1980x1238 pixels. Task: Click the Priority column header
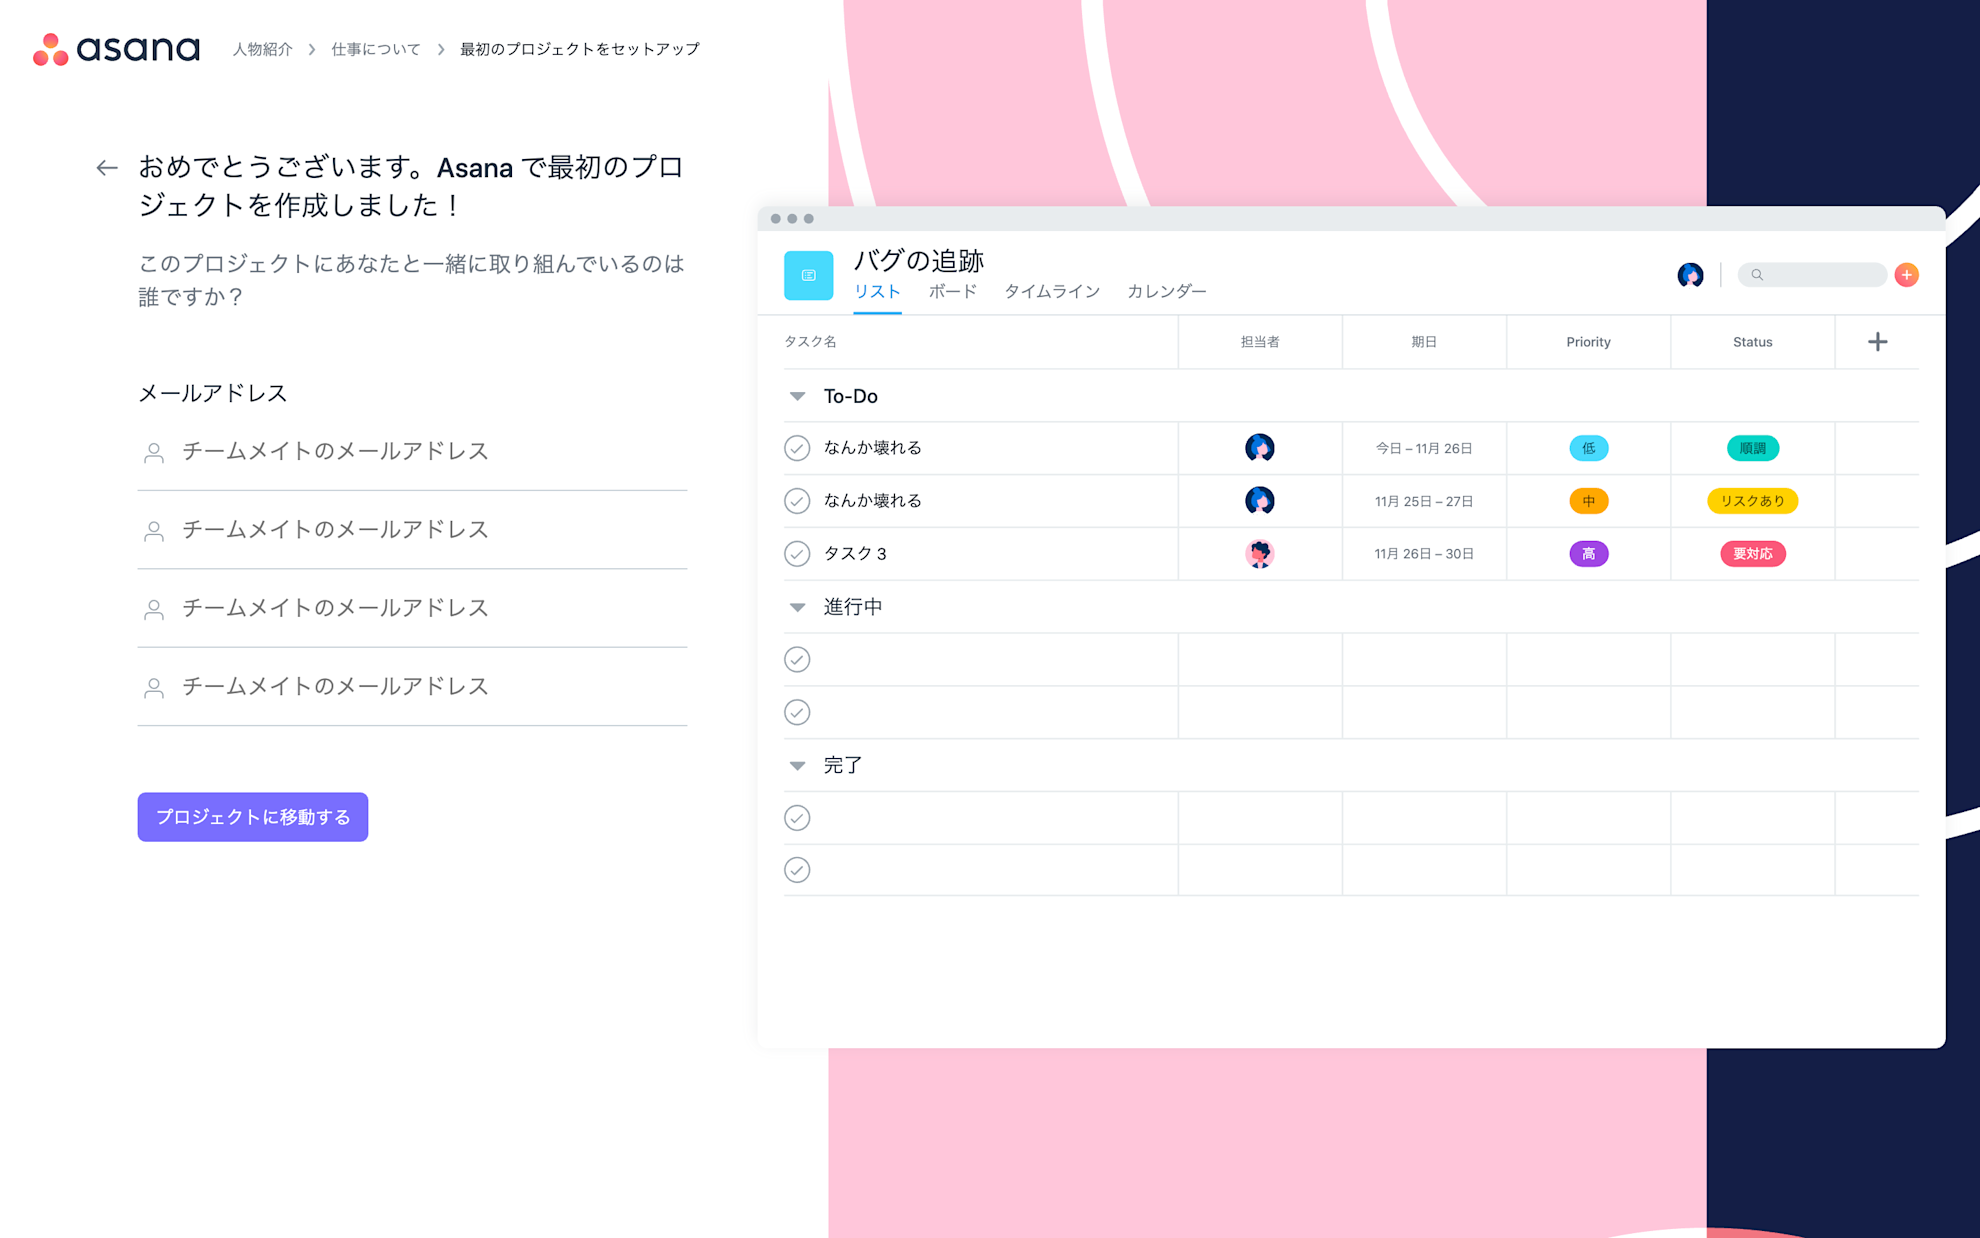[1588, 342]
